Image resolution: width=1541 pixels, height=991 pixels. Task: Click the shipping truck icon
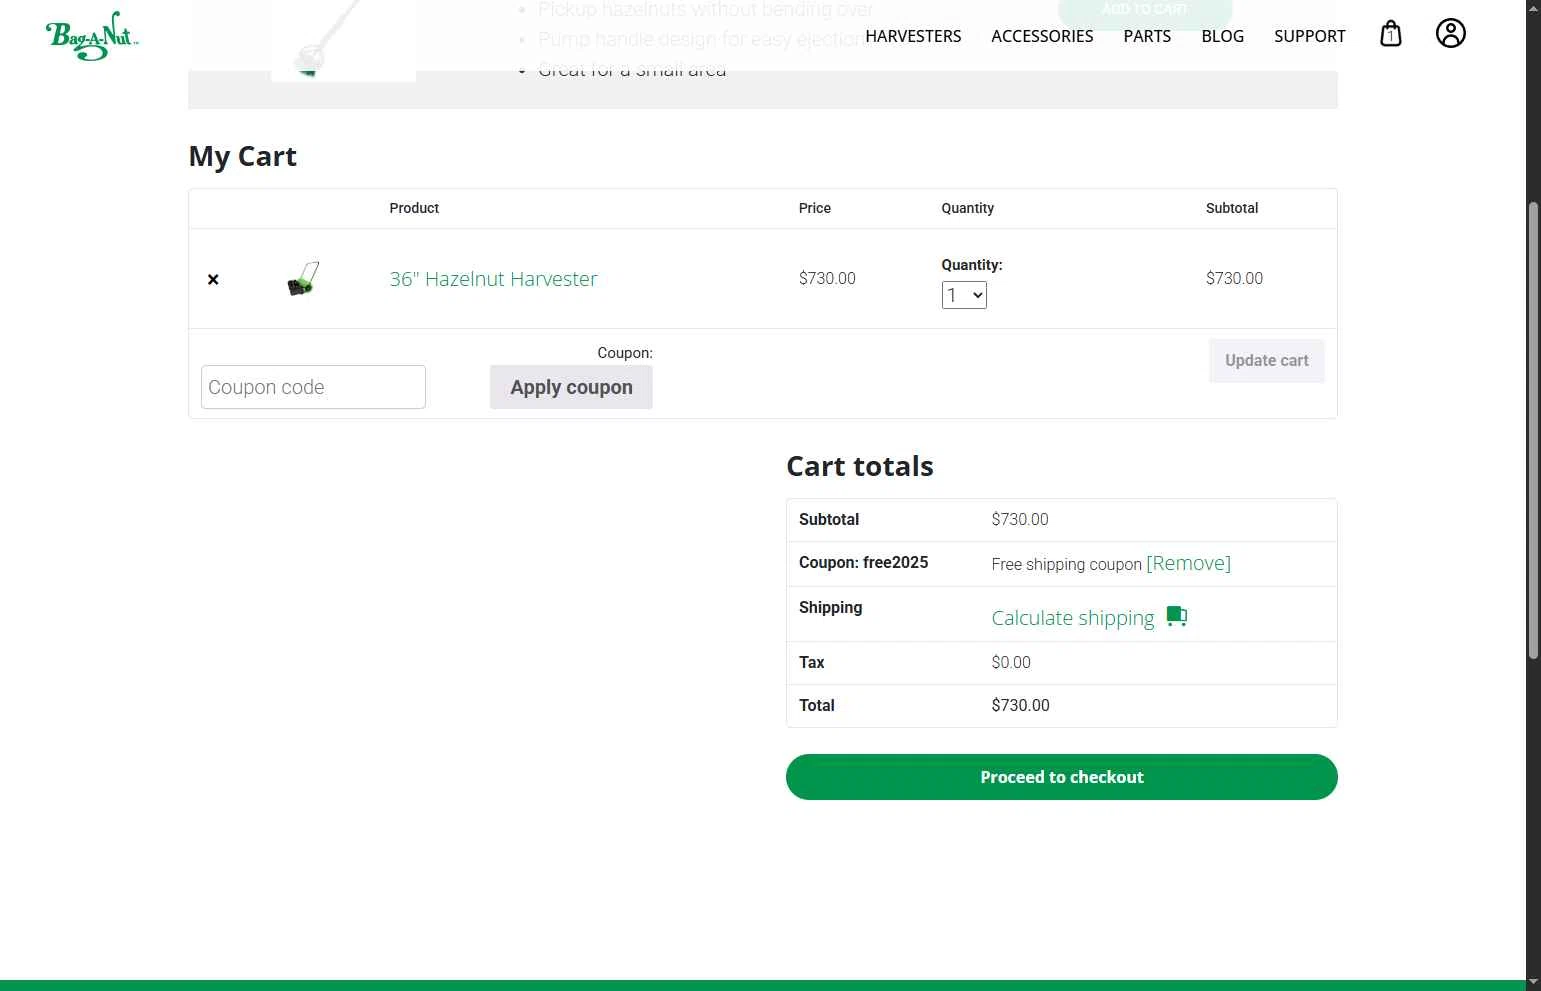1177,616
